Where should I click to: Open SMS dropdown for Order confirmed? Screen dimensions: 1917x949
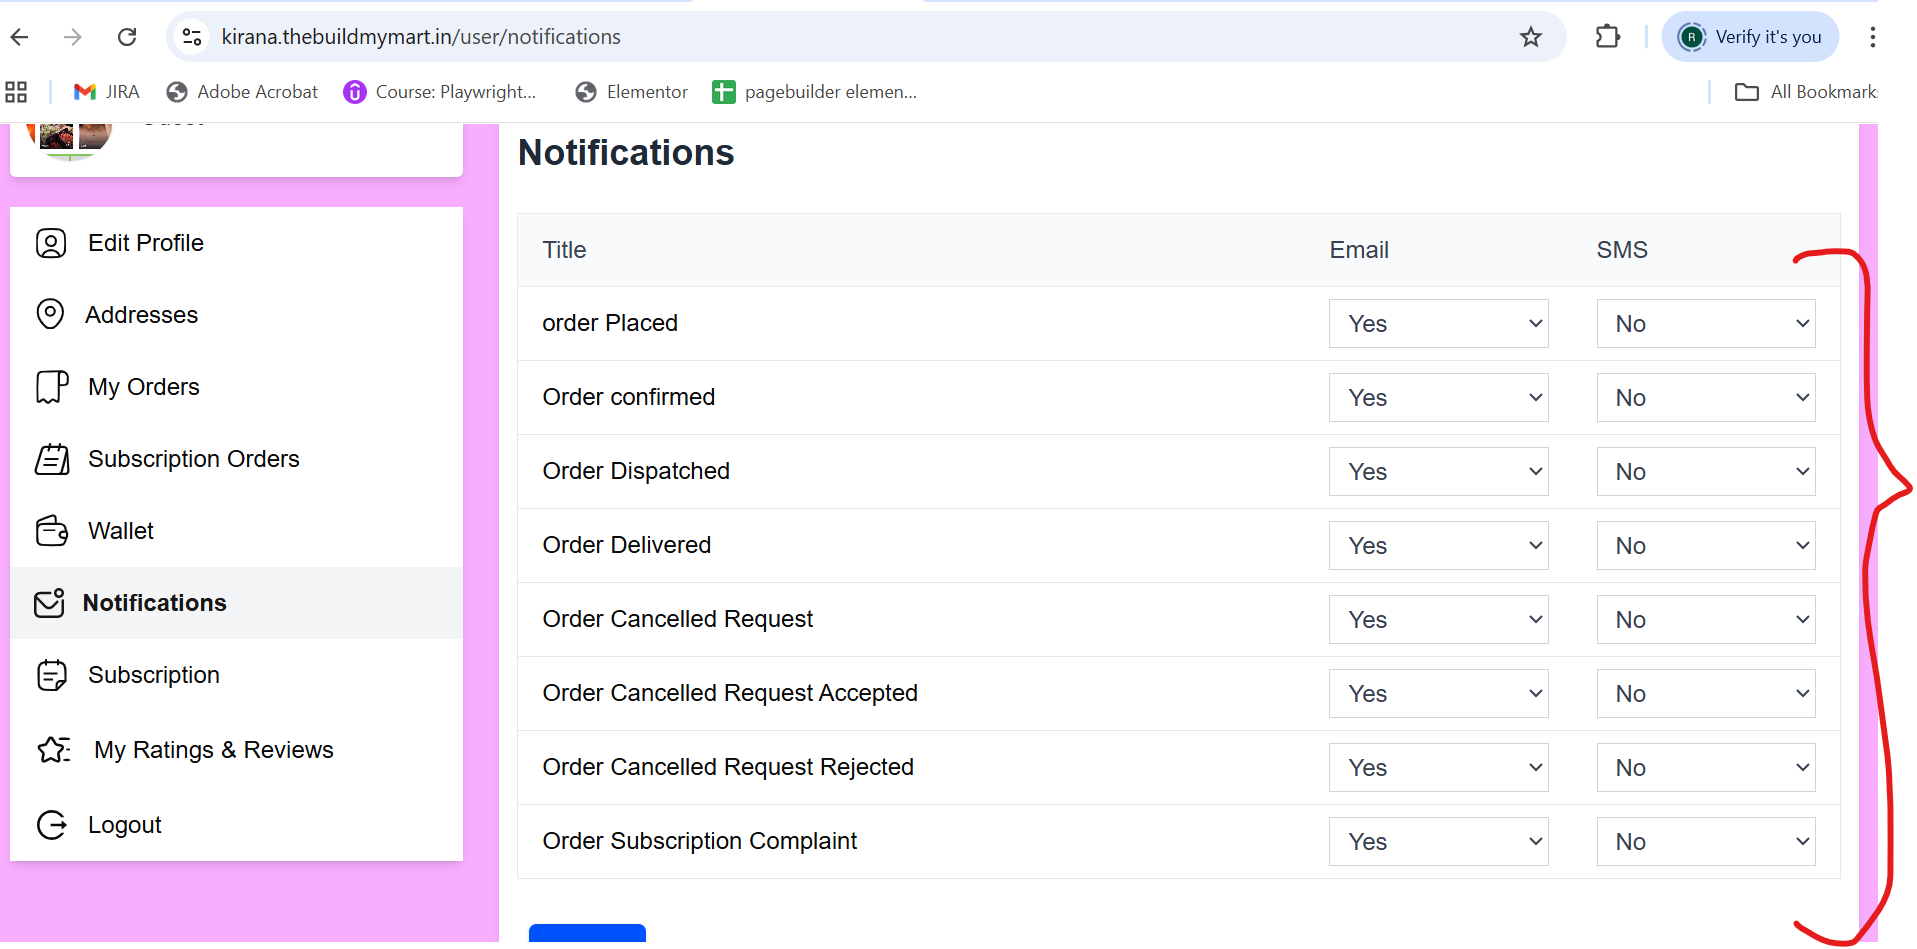(x=1706, y=398)
